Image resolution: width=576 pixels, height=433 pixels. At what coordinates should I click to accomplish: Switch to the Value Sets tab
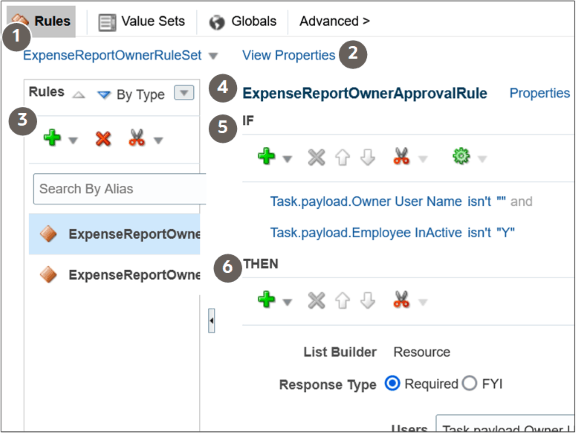(x=142, y=21)
